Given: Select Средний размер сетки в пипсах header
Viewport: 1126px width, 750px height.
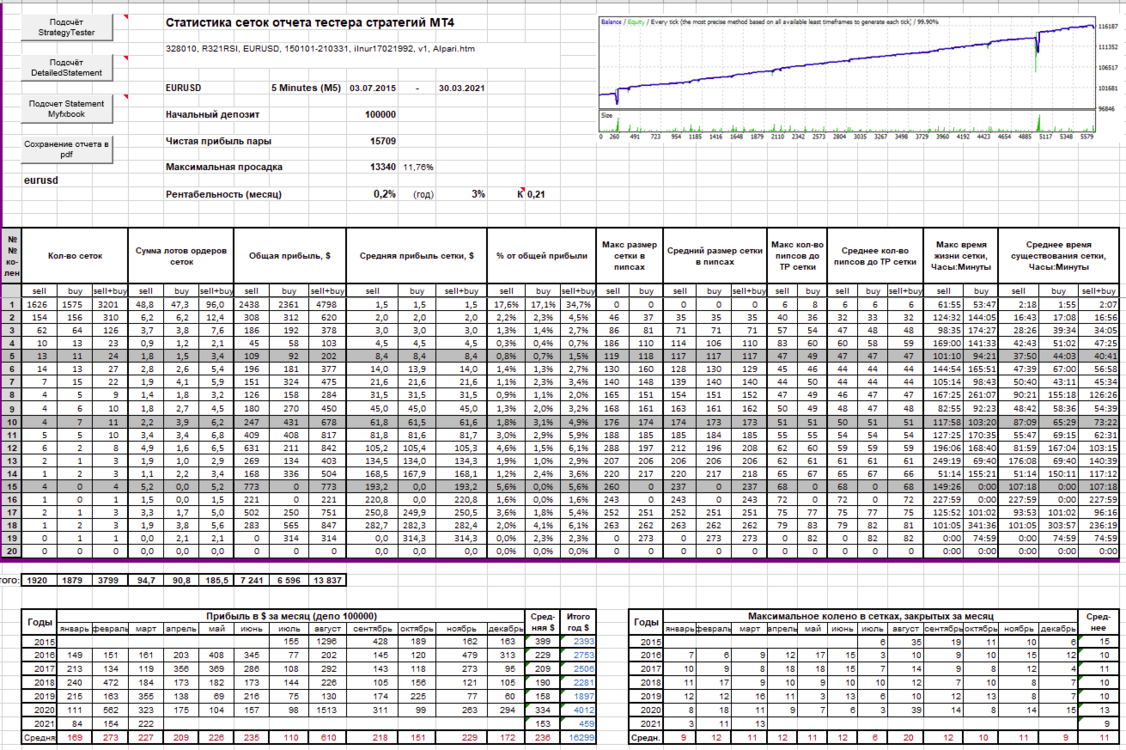Looking at the screenshot, I should [715, 256].
